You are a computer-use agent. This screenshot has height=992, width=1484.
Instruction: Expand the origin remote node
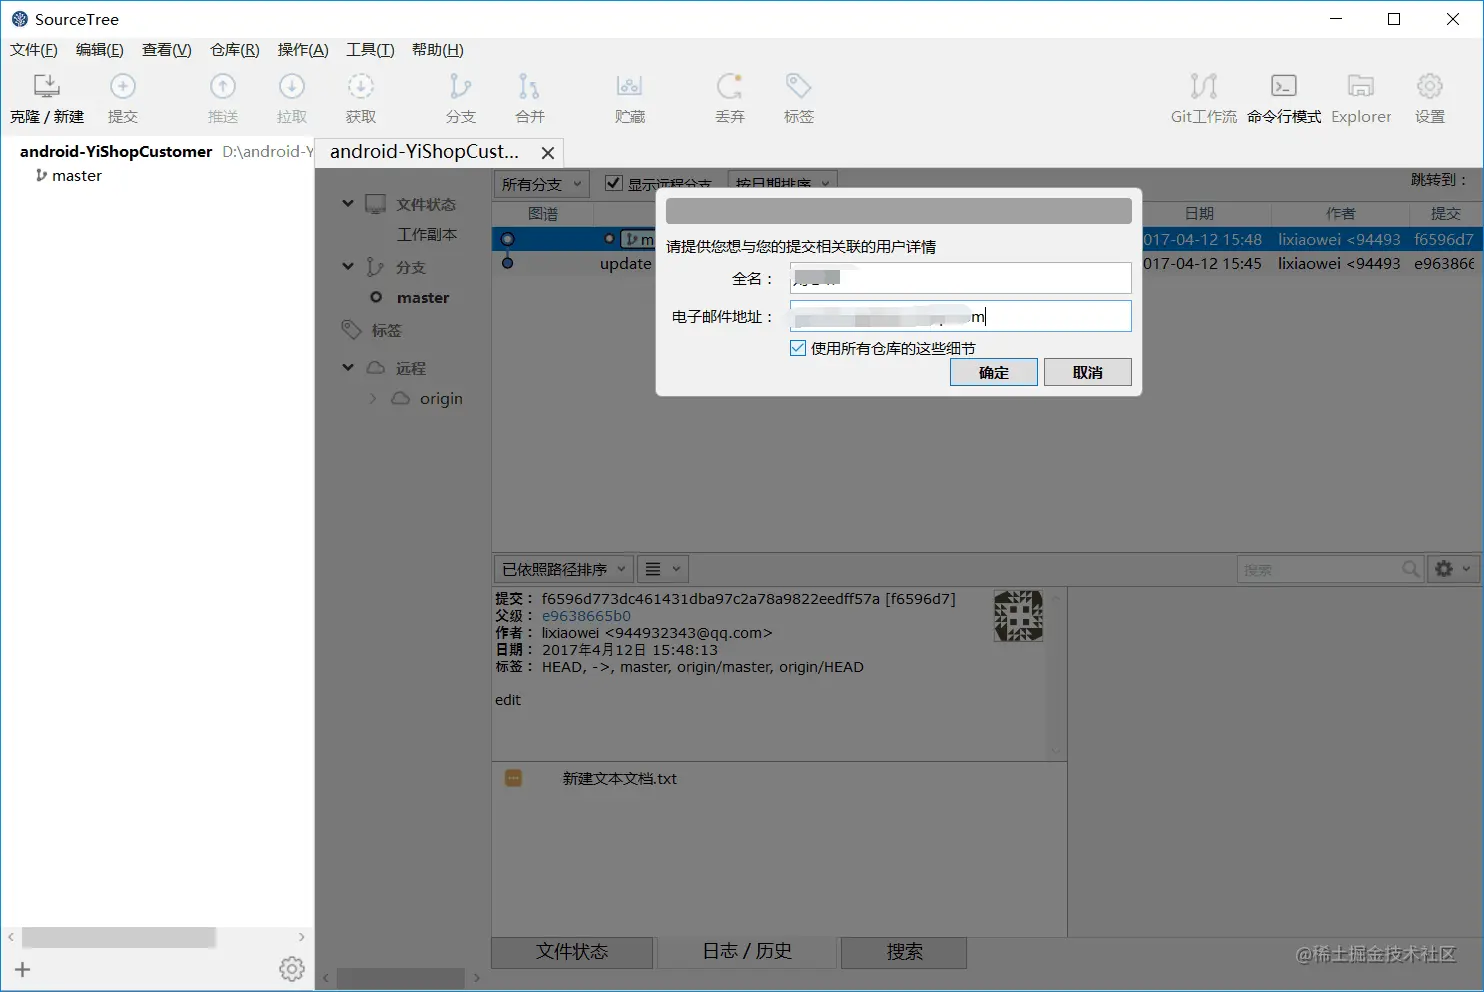pos(373,398)
